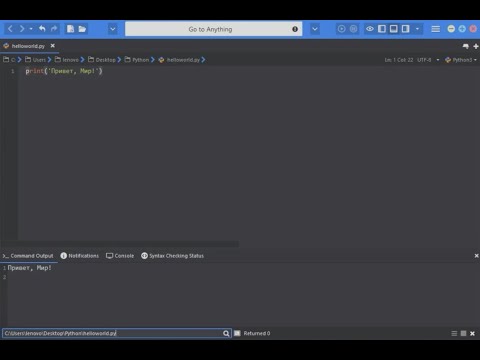The image size is (480, 360).
Task: Click the magnifier icon in command field
Action: (226, 333)
